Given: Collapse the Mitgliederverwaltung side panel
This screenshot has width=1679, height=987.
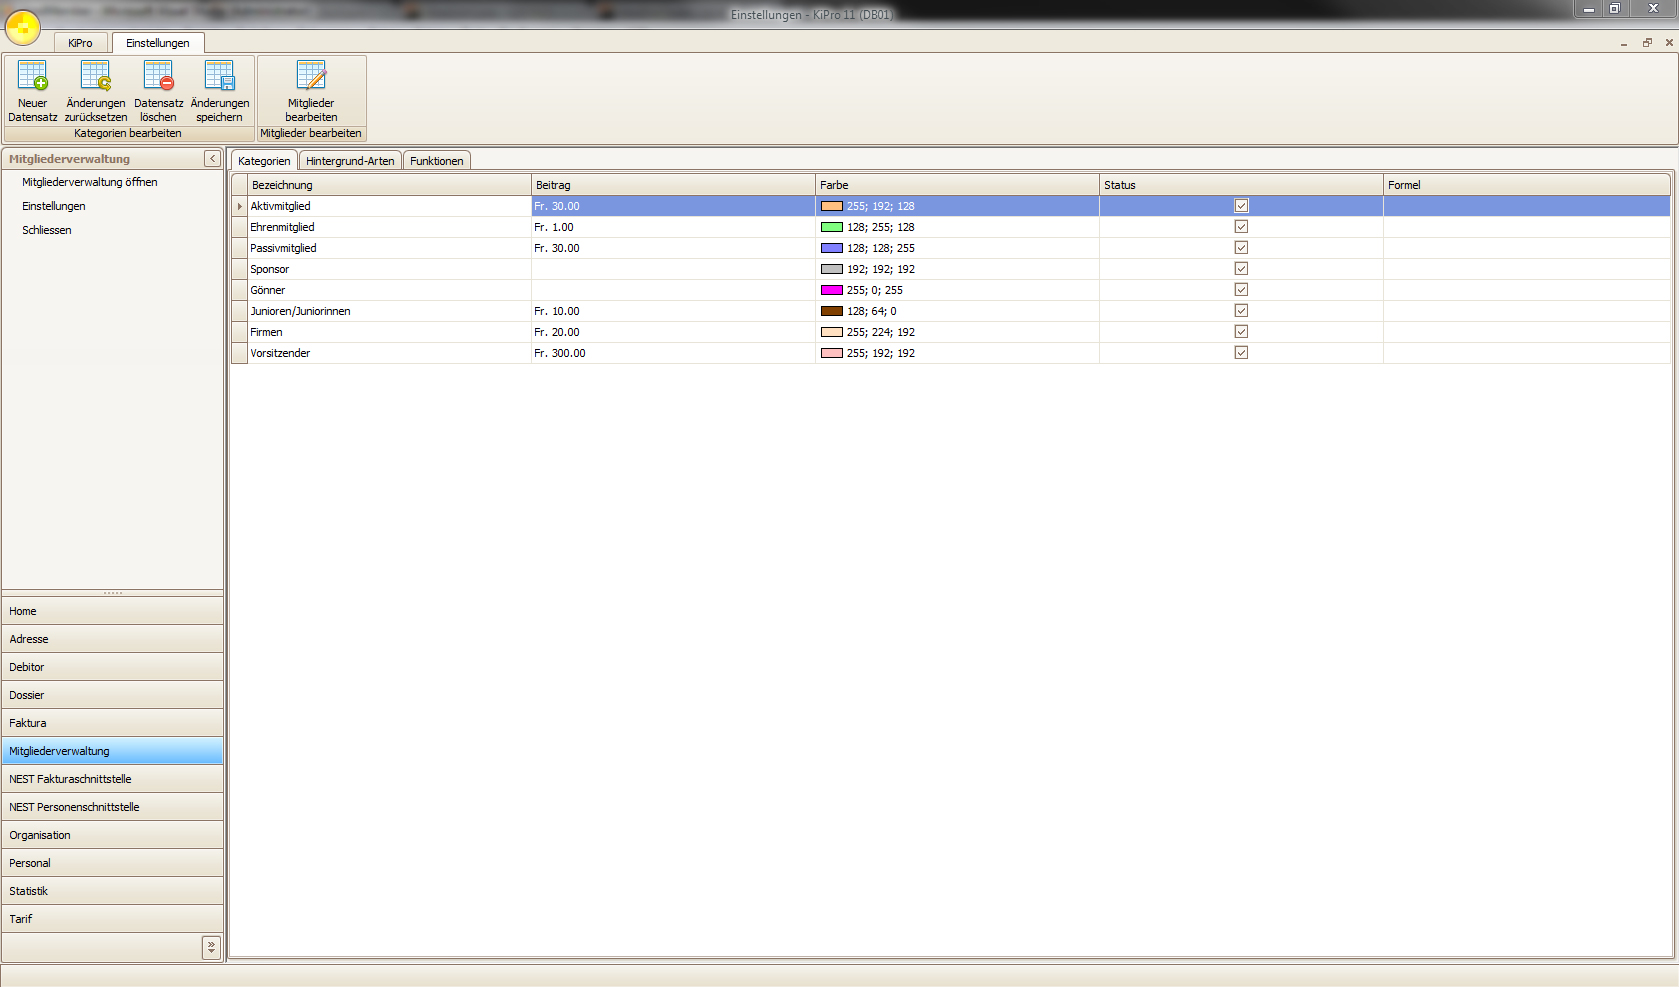Looking at the screenshot, I should [212, 159].
